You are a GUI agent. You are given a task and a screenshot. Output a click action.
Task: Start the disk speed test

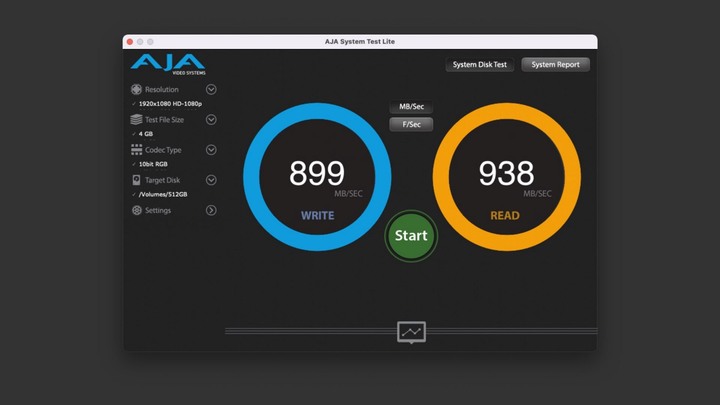coord(411,236)
